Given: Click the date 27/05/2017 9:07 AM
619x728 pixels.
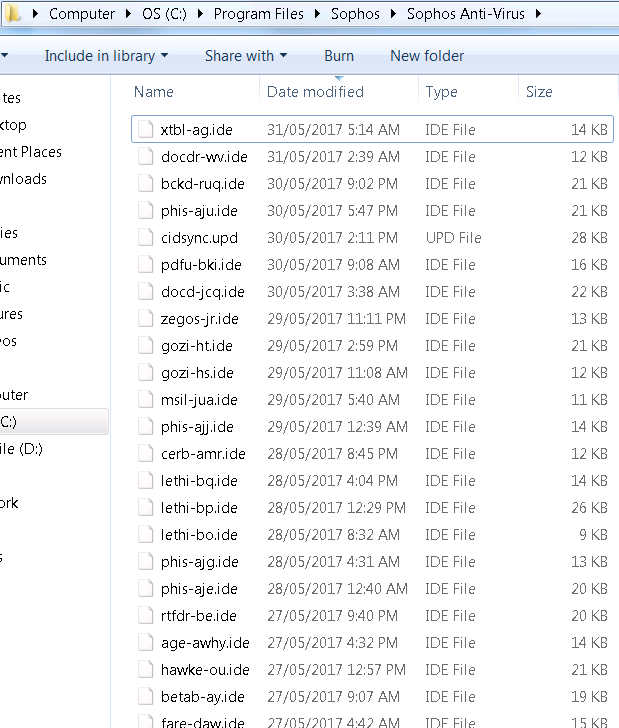Looking at the screenshot, I should [333, 696].
